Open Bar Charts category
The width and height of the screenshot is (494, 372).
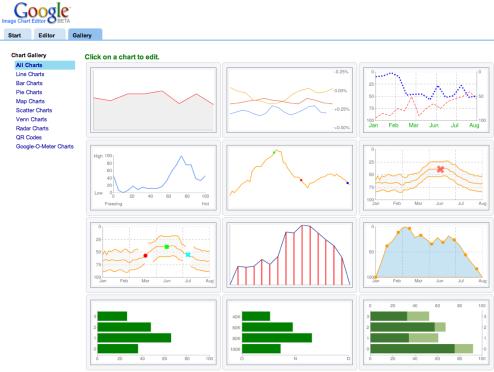29,83
